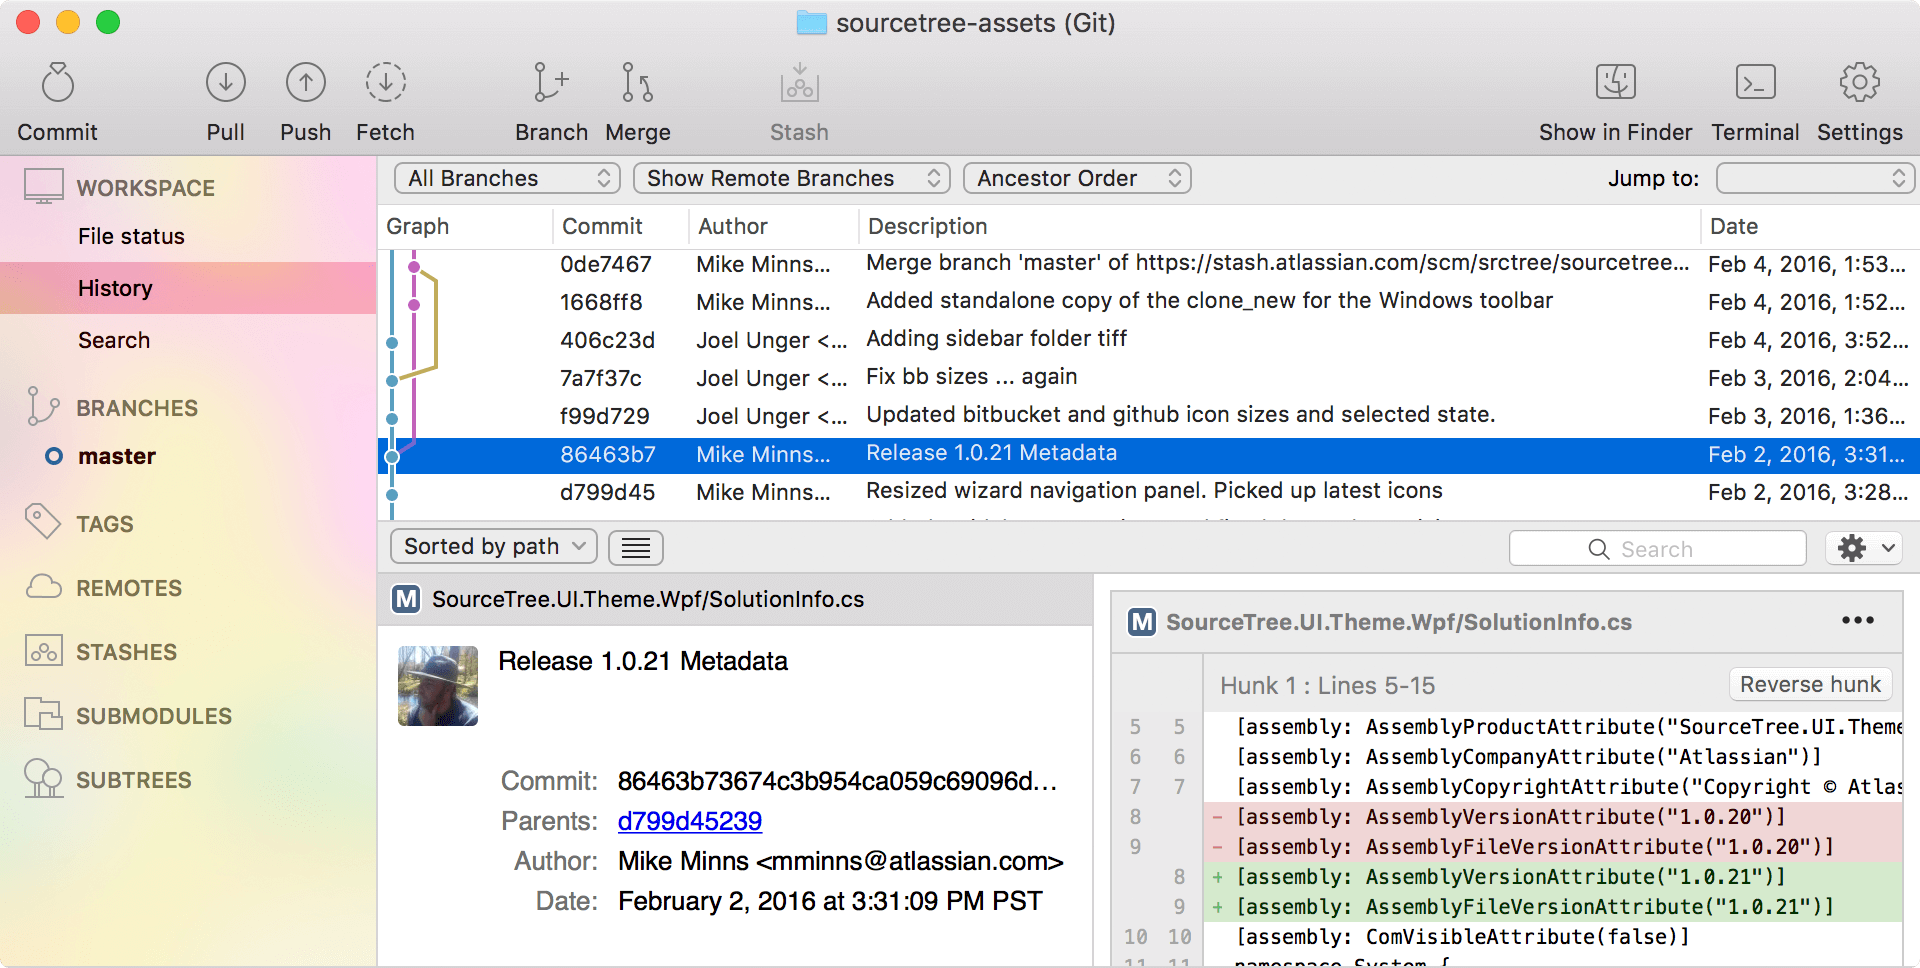Image resolution: width=1920 pixels, height=968 pixels.
Task: Open the All Branches dropdown
Action: [x=506, y=178]
